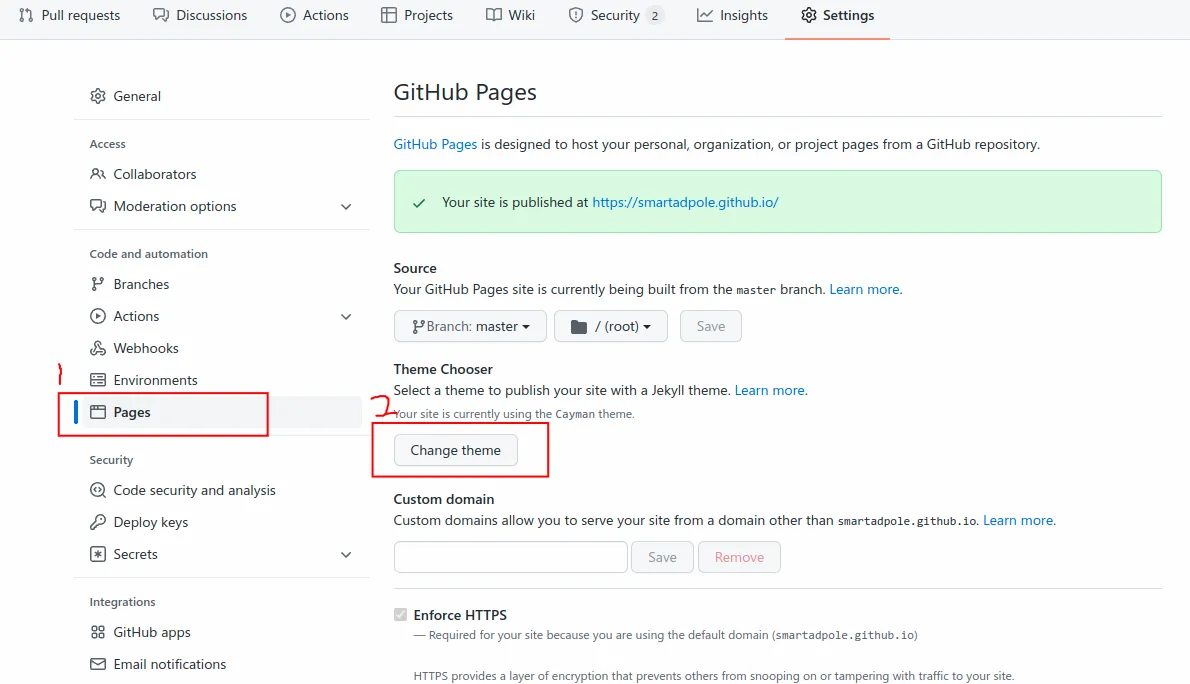This screenshot has height=684, width=1190.
Task: Click the custom domain input field
Action: coord(511,557)
